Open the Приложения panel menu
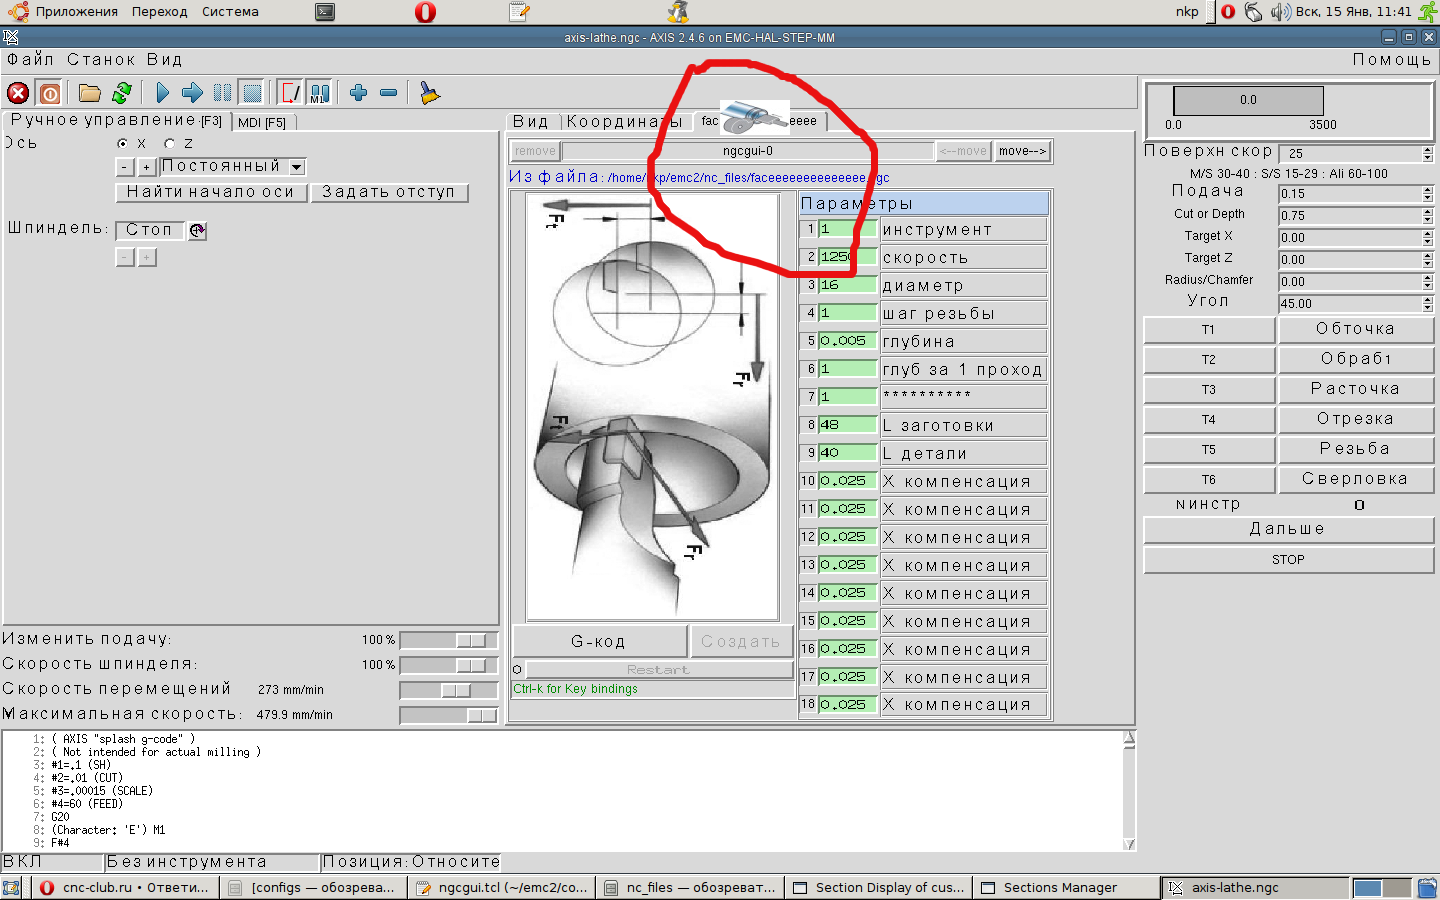The height and width of the screenshot is (900, 1440). [x=76, y=12]
